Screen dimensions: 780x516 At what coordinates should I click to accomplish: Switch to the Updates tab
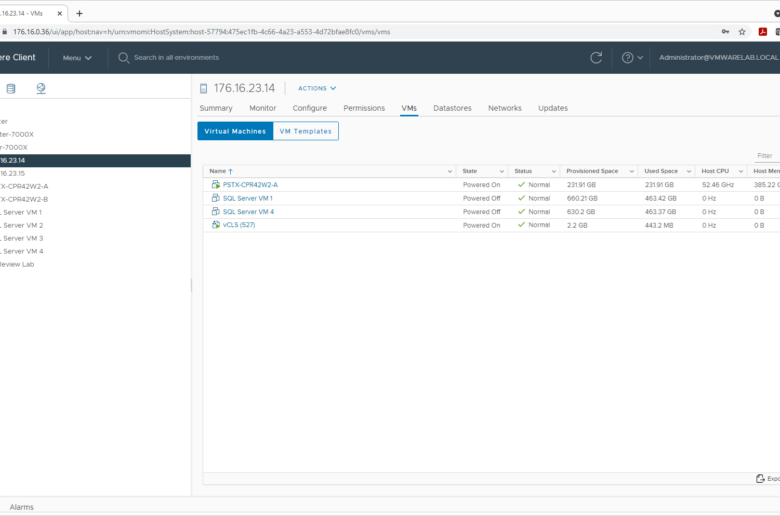click(553, 108)
